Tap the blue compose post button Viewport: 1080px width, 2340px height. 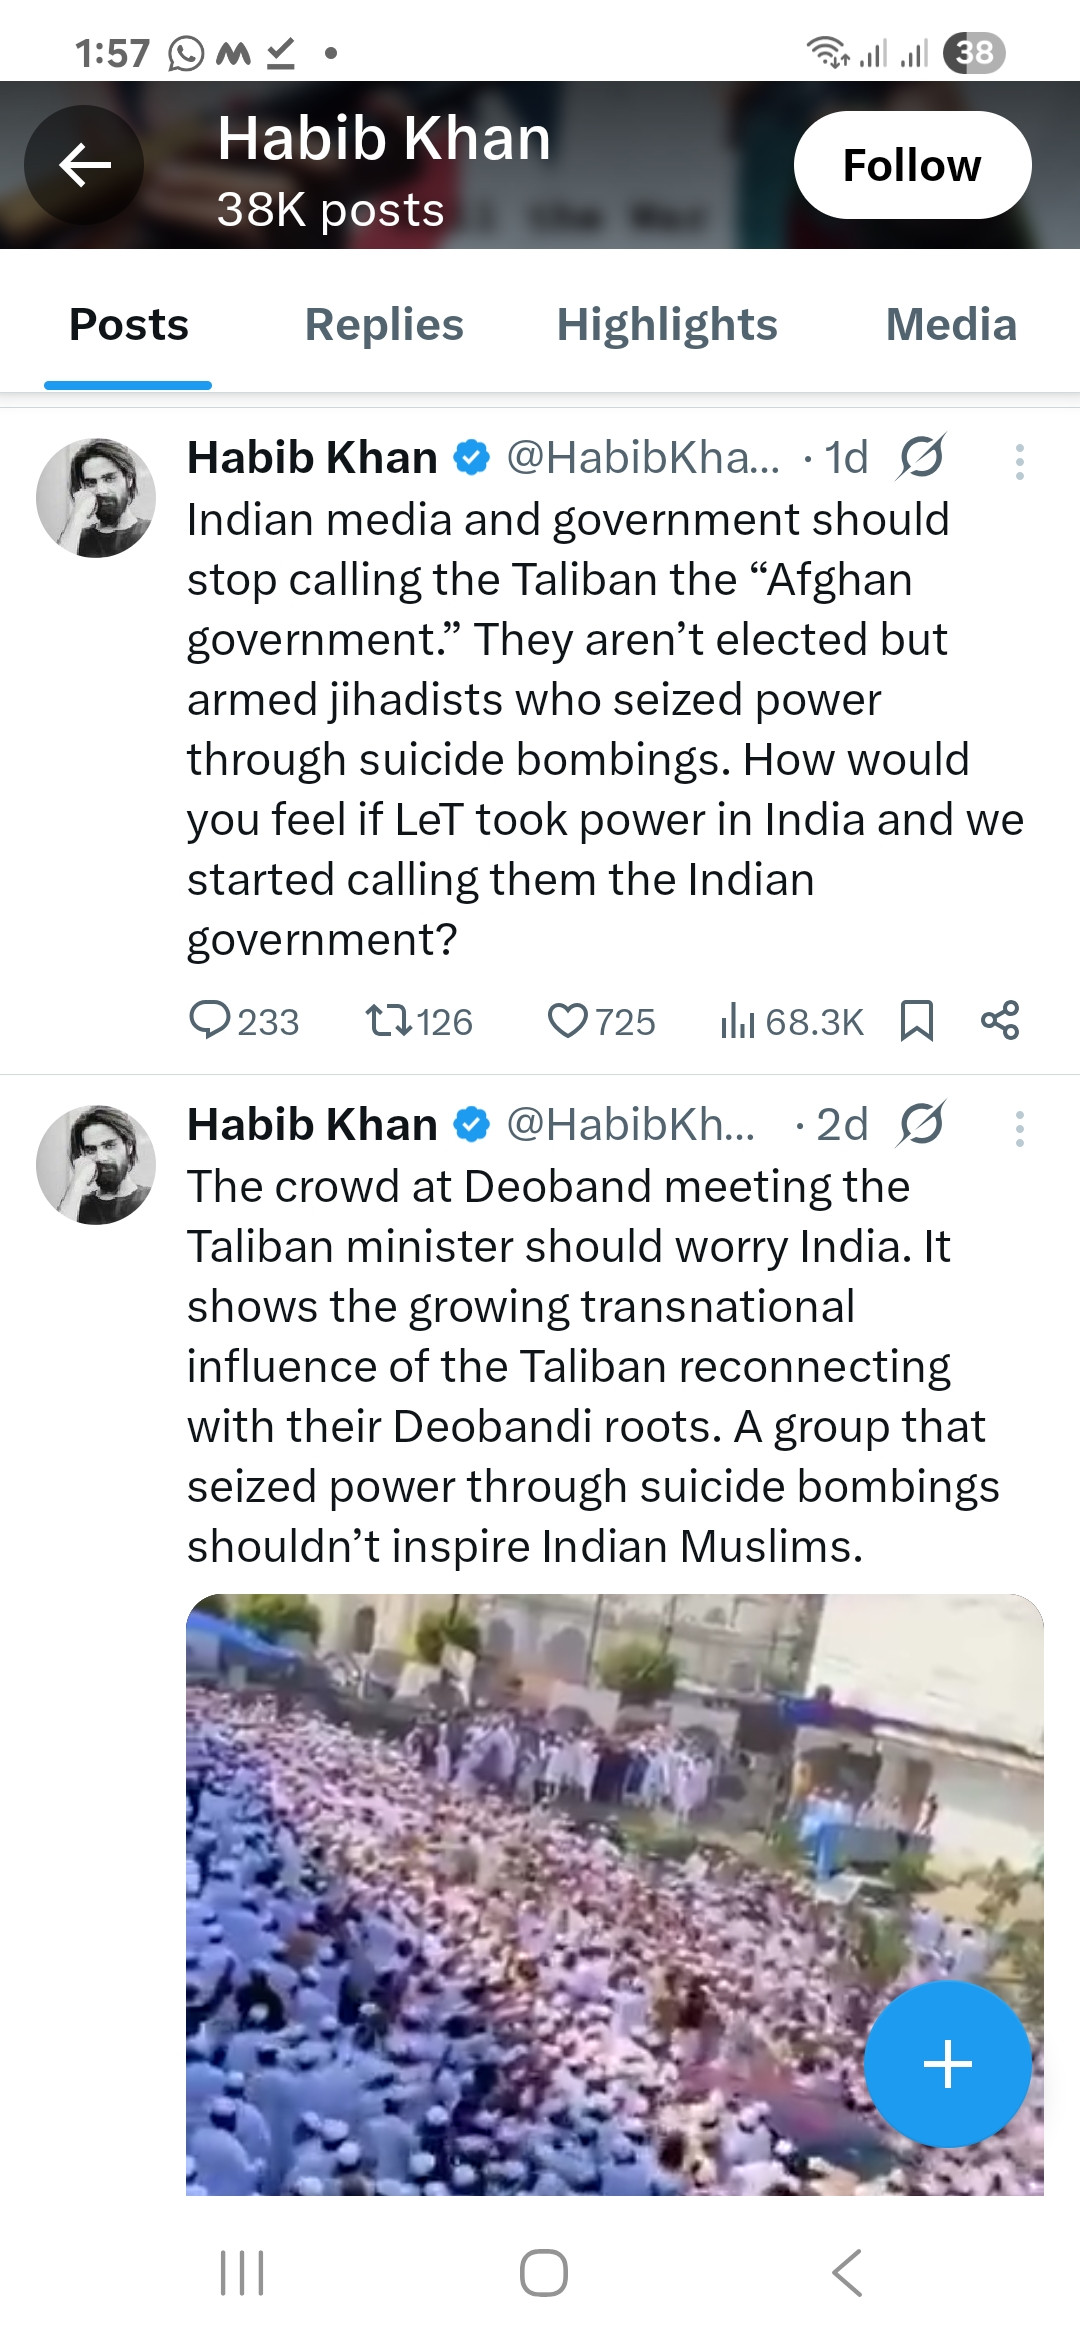tap(947, 2064)
